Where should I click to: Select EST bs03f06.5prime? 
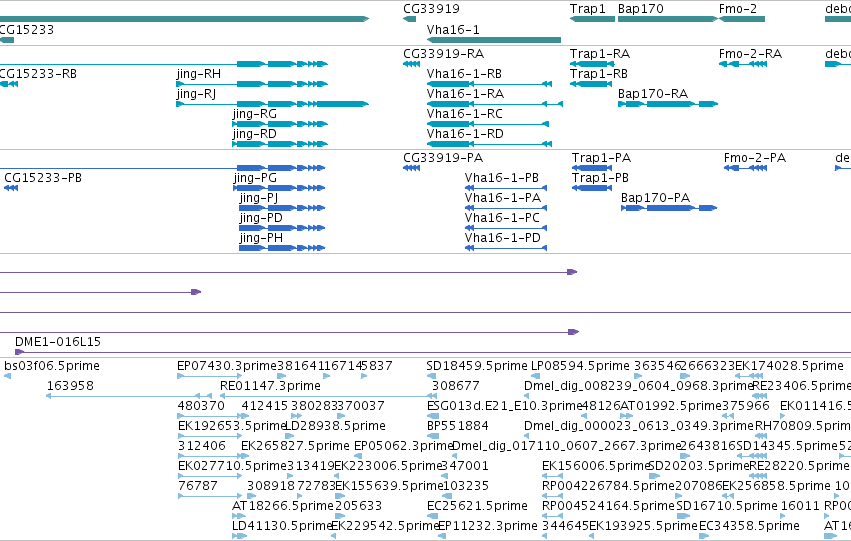click(x=8, y=375)
